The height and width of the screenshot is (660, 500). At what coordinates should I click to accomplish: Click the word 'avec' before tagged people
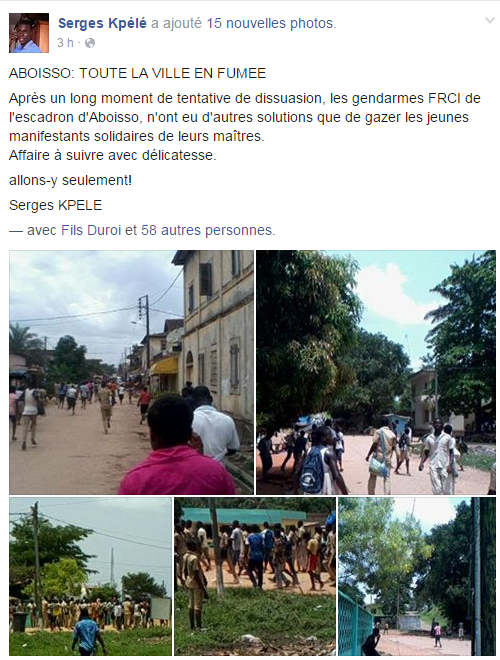click(x=42, y=230)
